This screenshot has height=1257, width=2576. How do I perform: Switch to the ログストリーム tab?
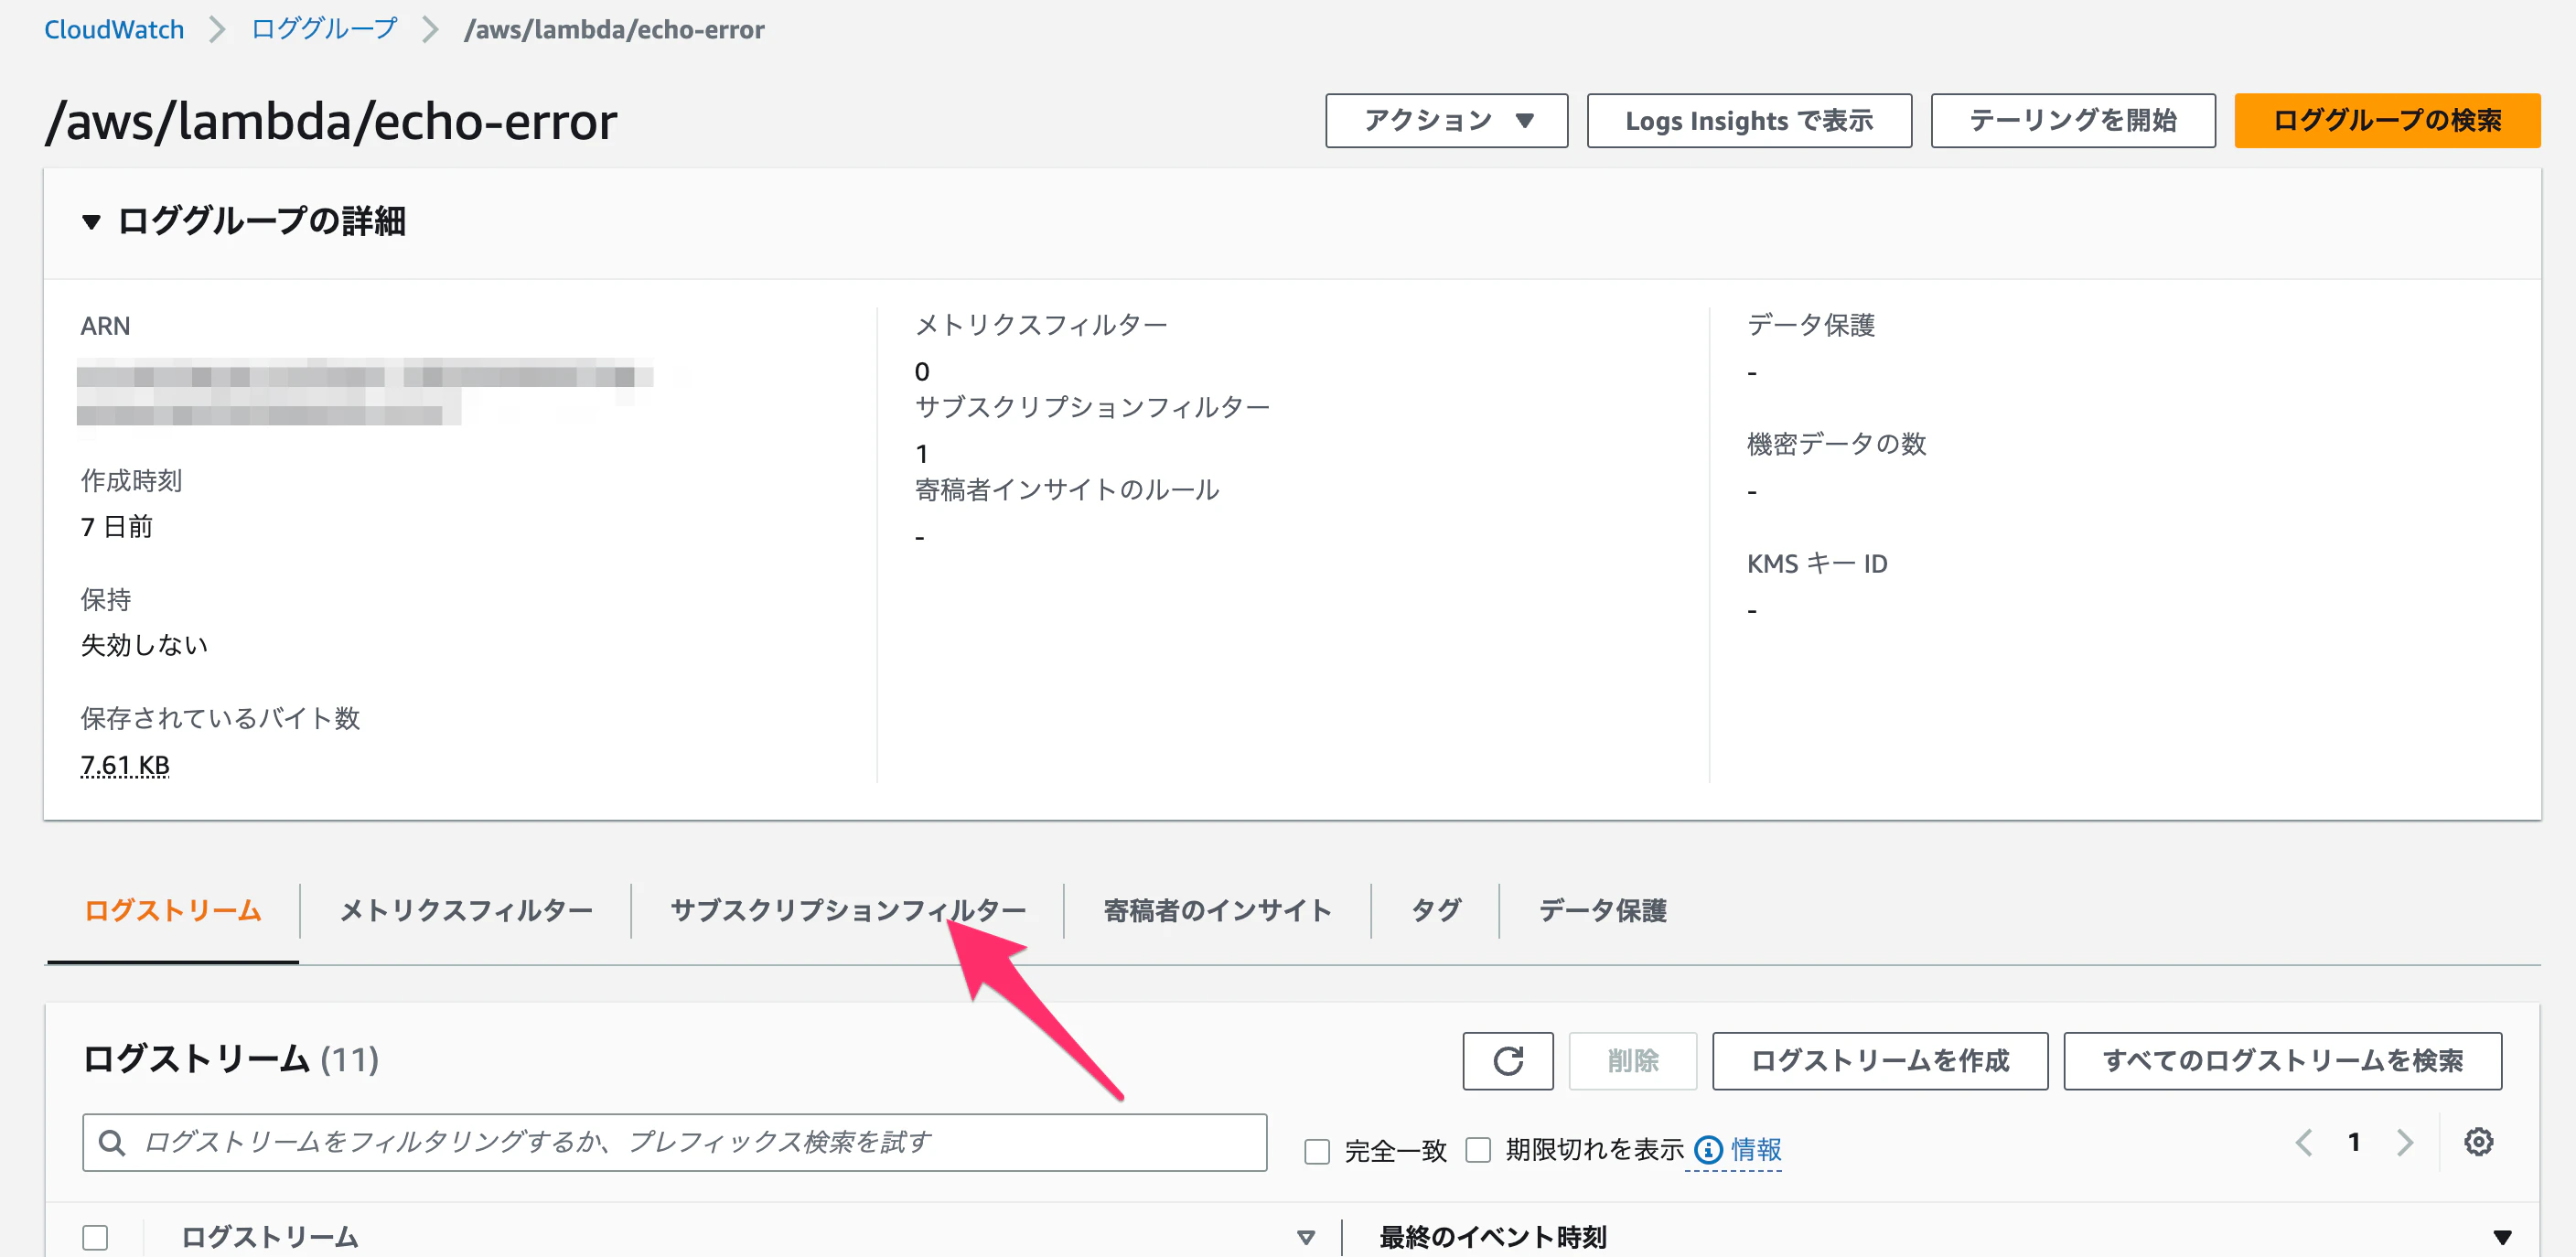point(173,911)
